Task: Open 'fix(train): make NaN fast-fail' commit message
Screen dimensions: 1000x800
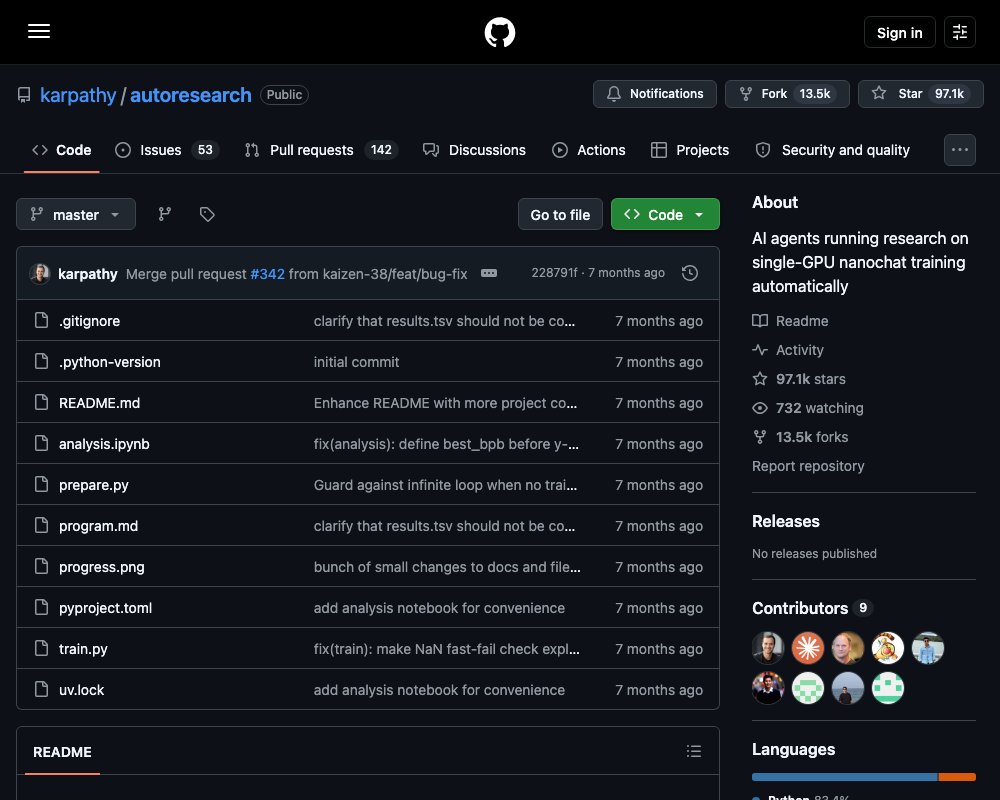Action: [446, 649]
